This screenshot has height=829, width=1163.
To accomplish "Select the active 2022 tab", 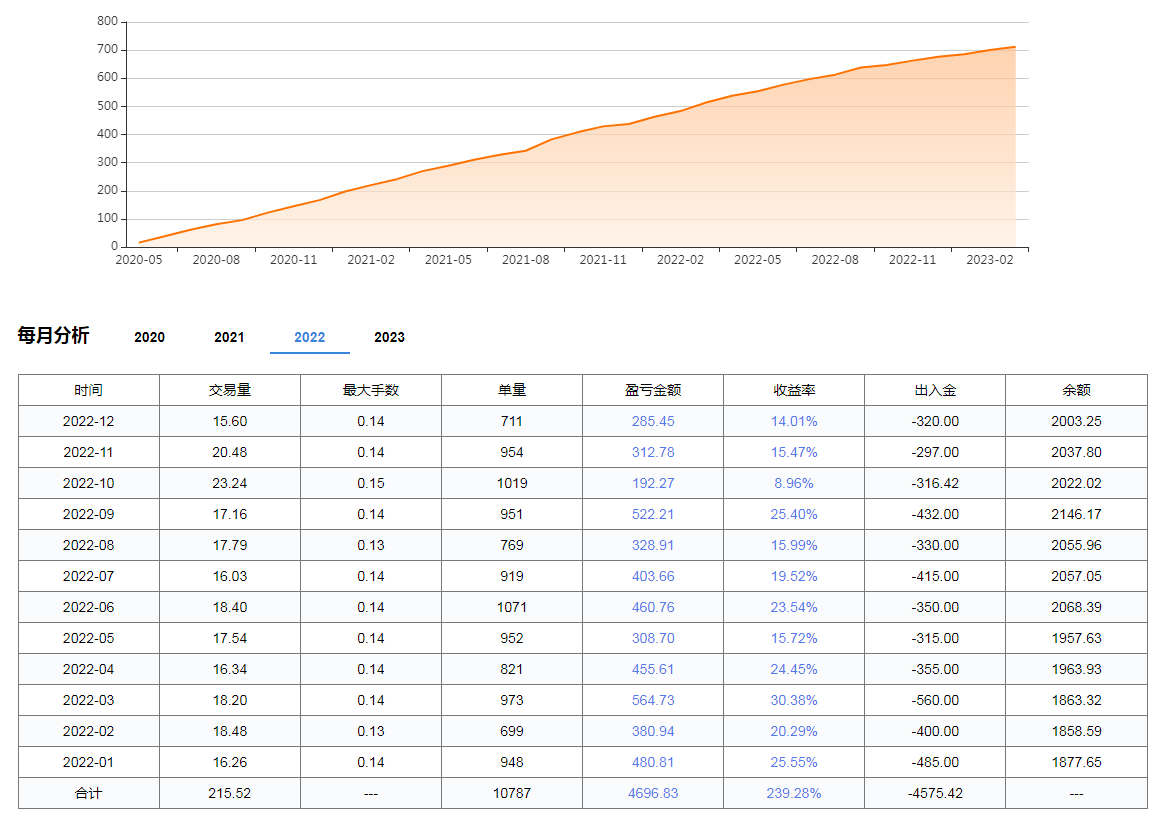I will (x=309, y=338).
